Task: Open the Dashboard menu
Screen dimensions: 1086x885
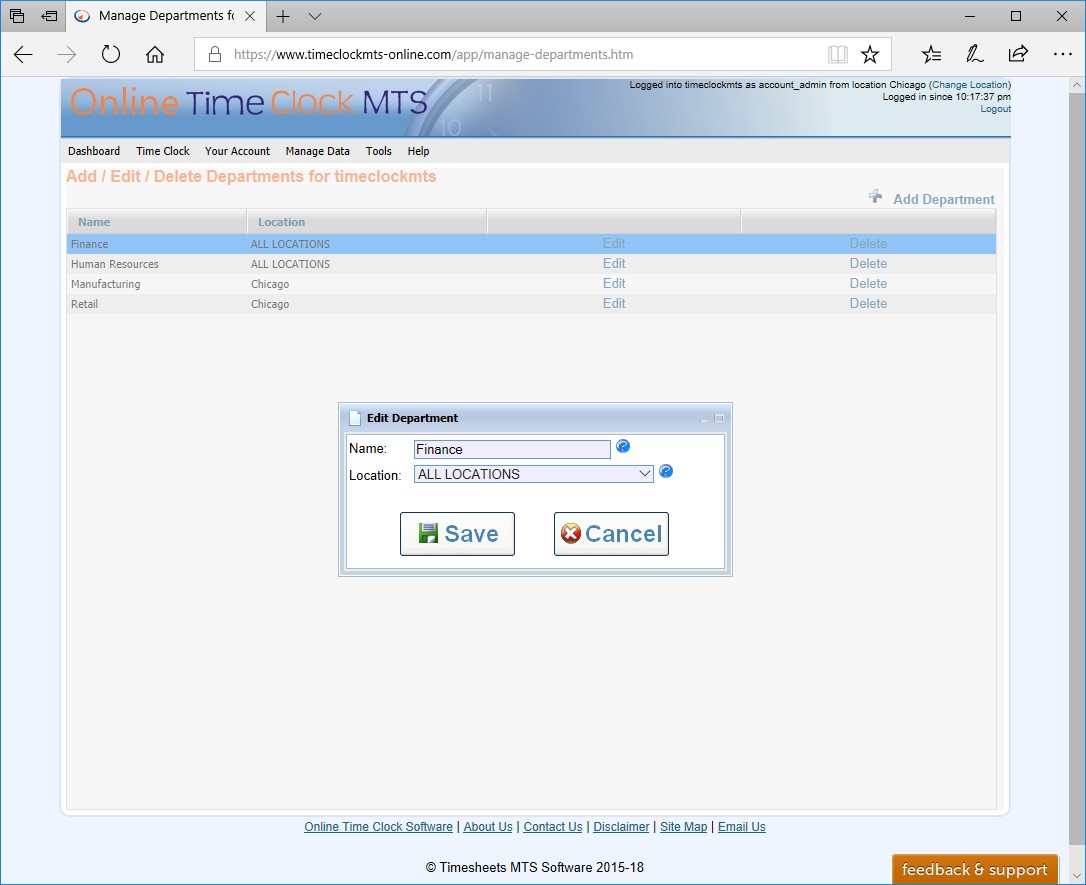Action: click(94, 151)
